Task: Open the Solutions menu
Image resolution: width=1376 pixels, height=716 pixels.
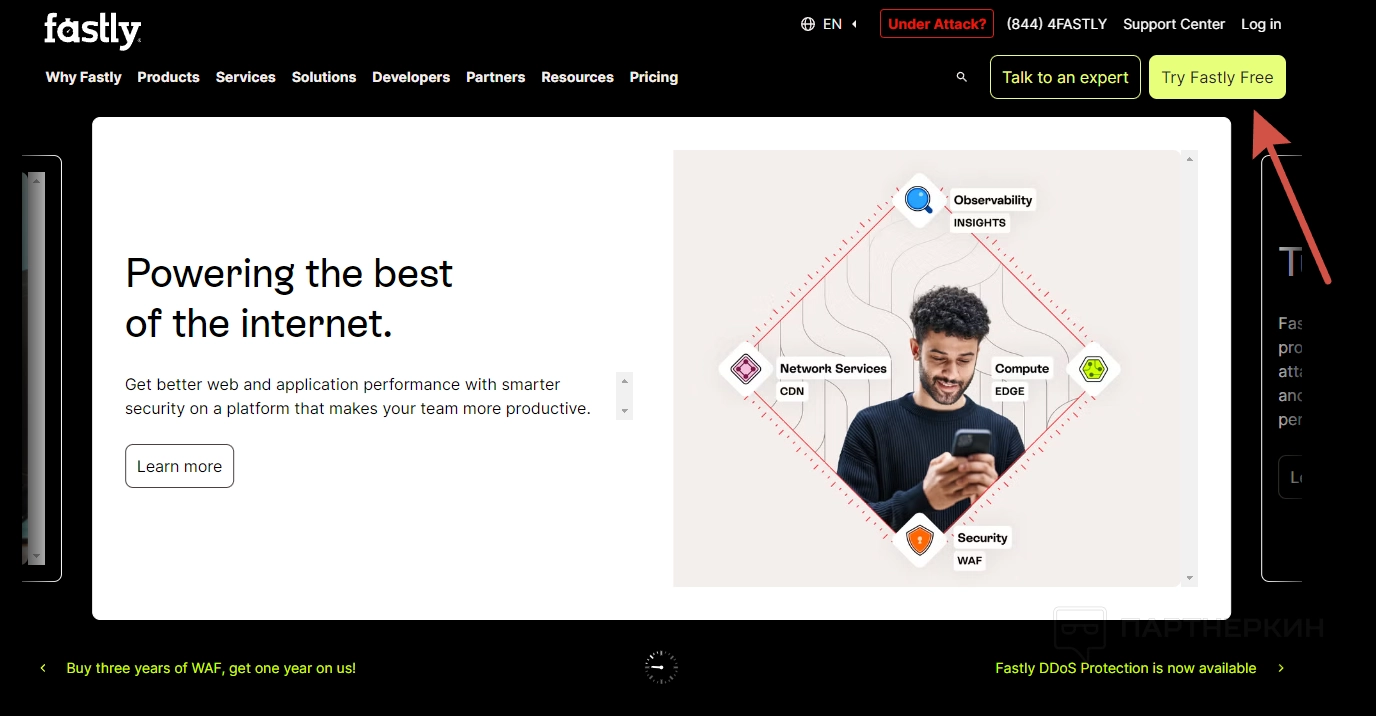Action: 324,77
